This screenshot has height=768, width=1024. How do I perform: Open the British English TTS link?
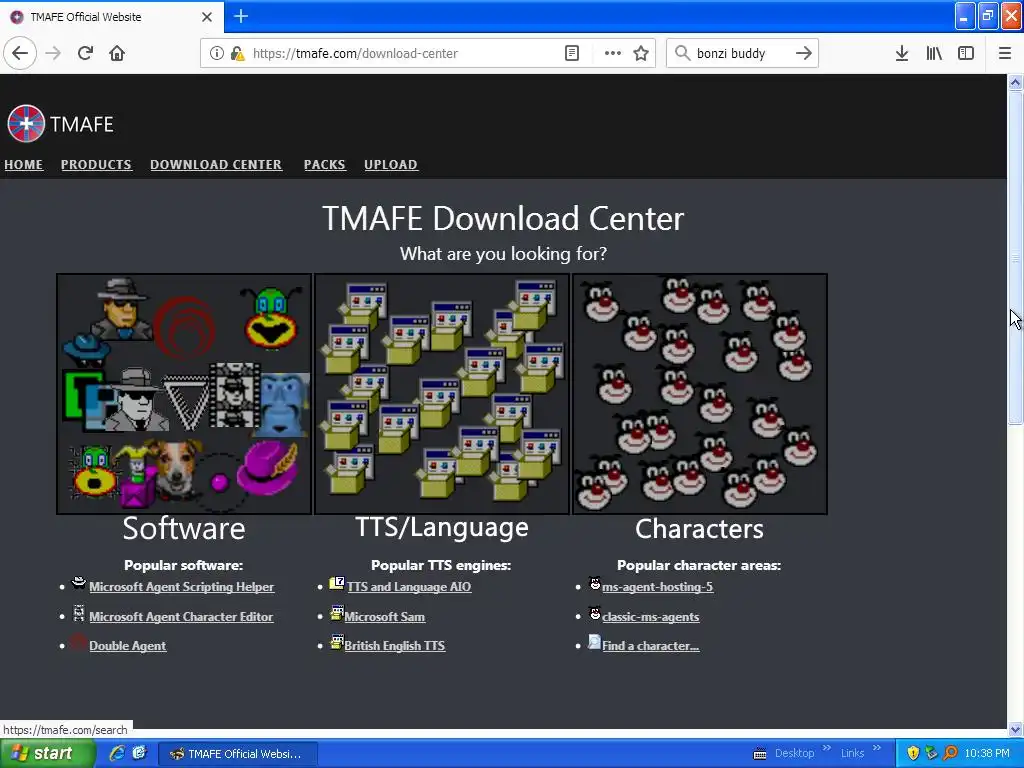tap(394, 645)
